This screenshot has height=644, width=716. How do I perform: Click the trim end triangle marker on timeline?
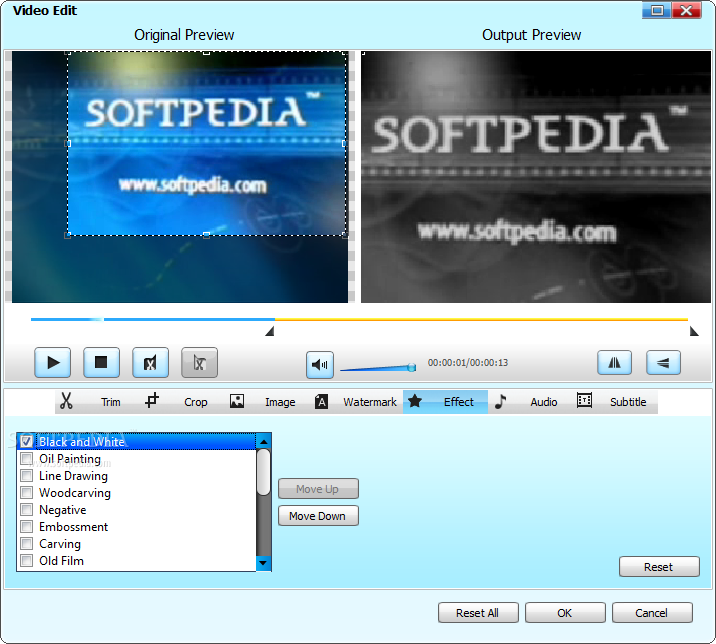[694, 331]
